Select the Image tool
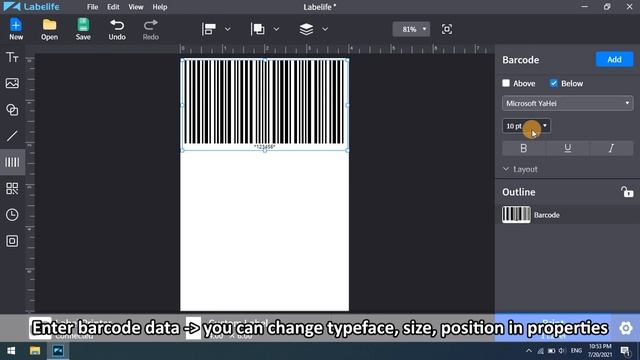The width and height of the screenshot is (640, 360). tap(12, 83)
